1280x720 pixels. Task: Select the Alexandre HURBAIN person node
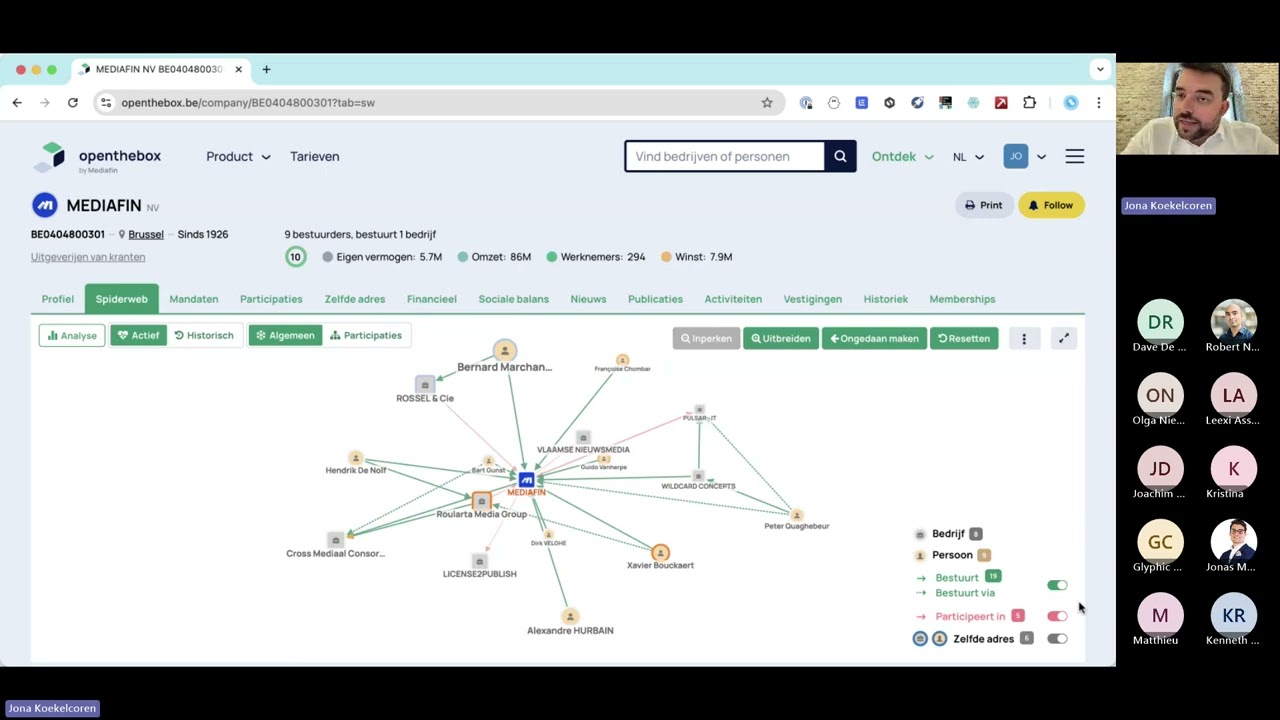(570, 616)
